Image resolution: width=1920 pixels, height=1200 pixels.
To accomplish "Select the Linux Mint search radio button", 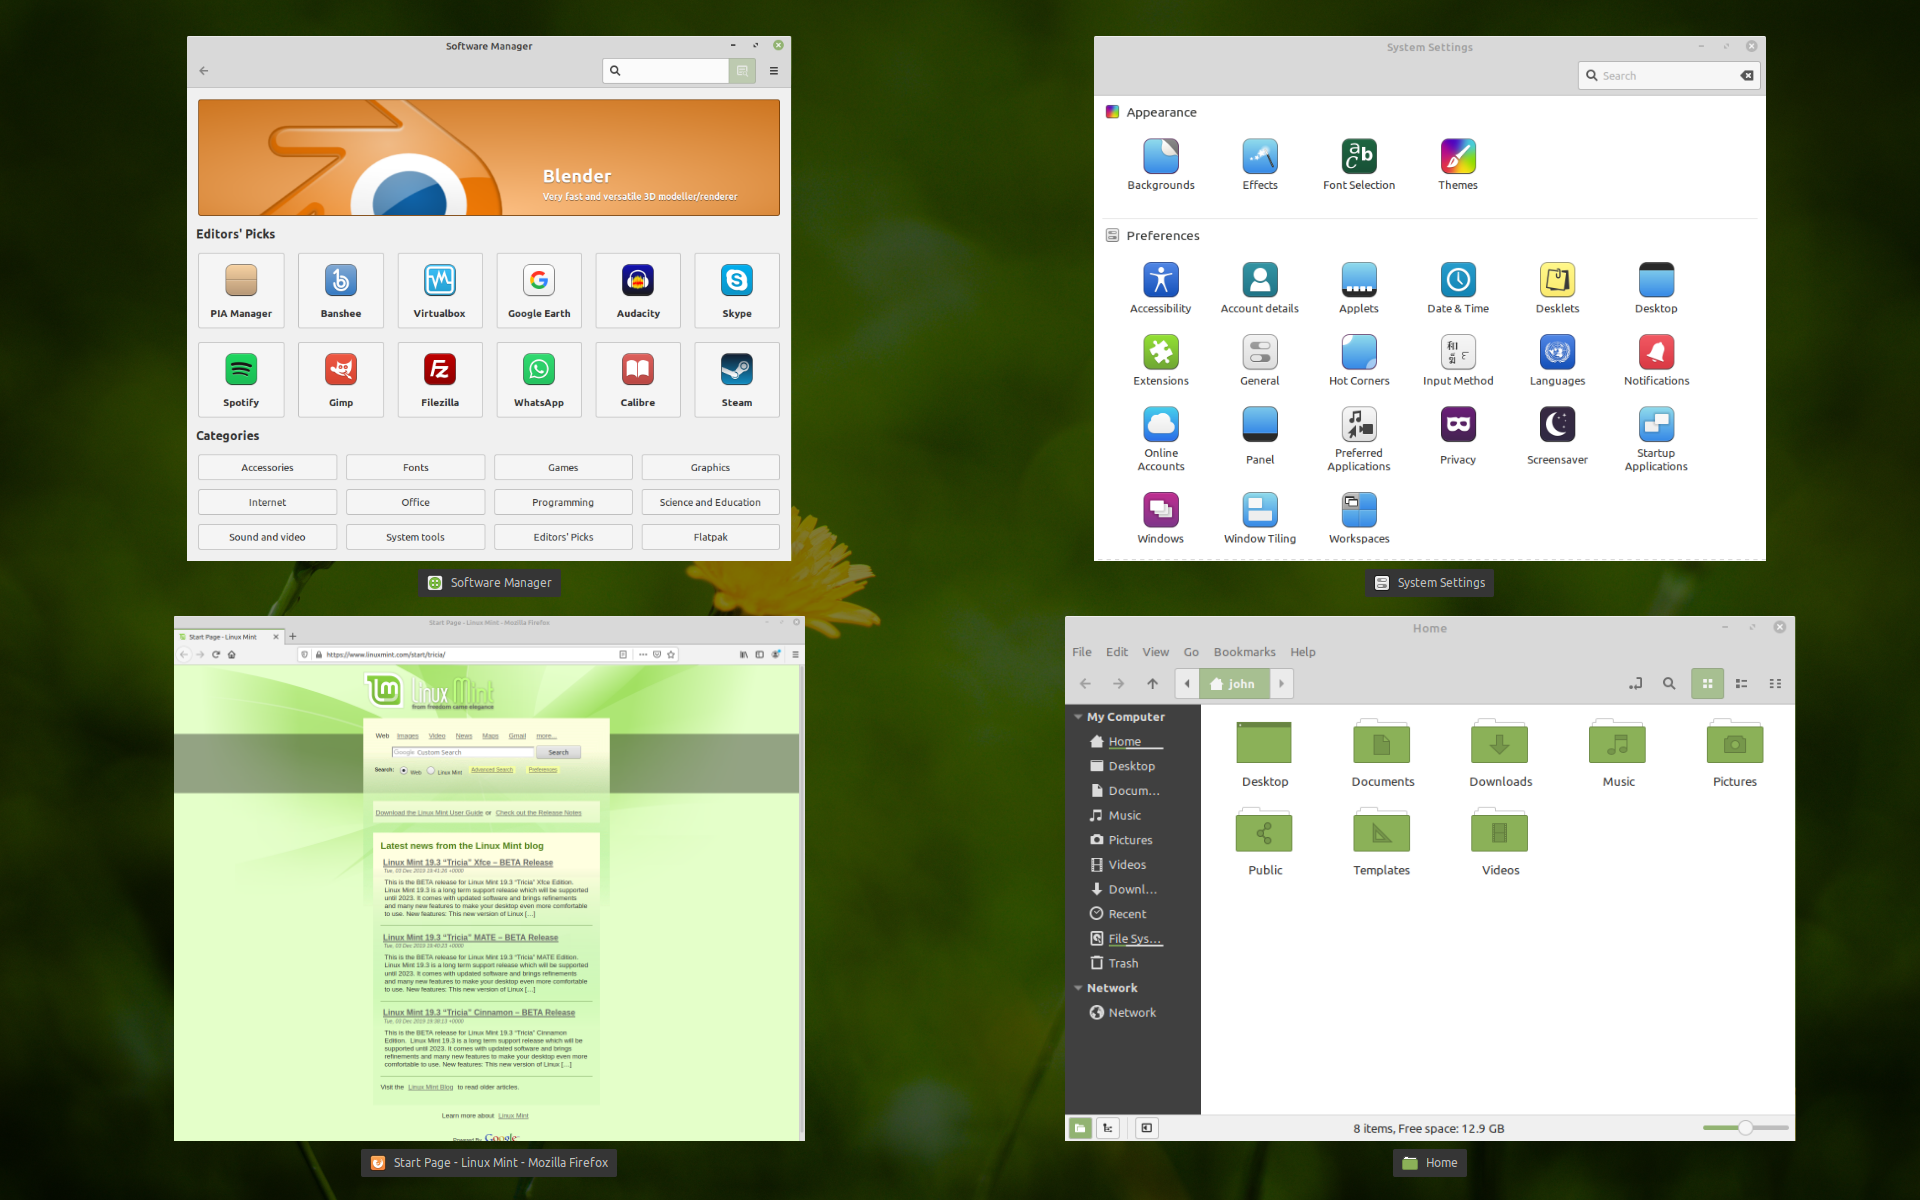I will point(431,771).
